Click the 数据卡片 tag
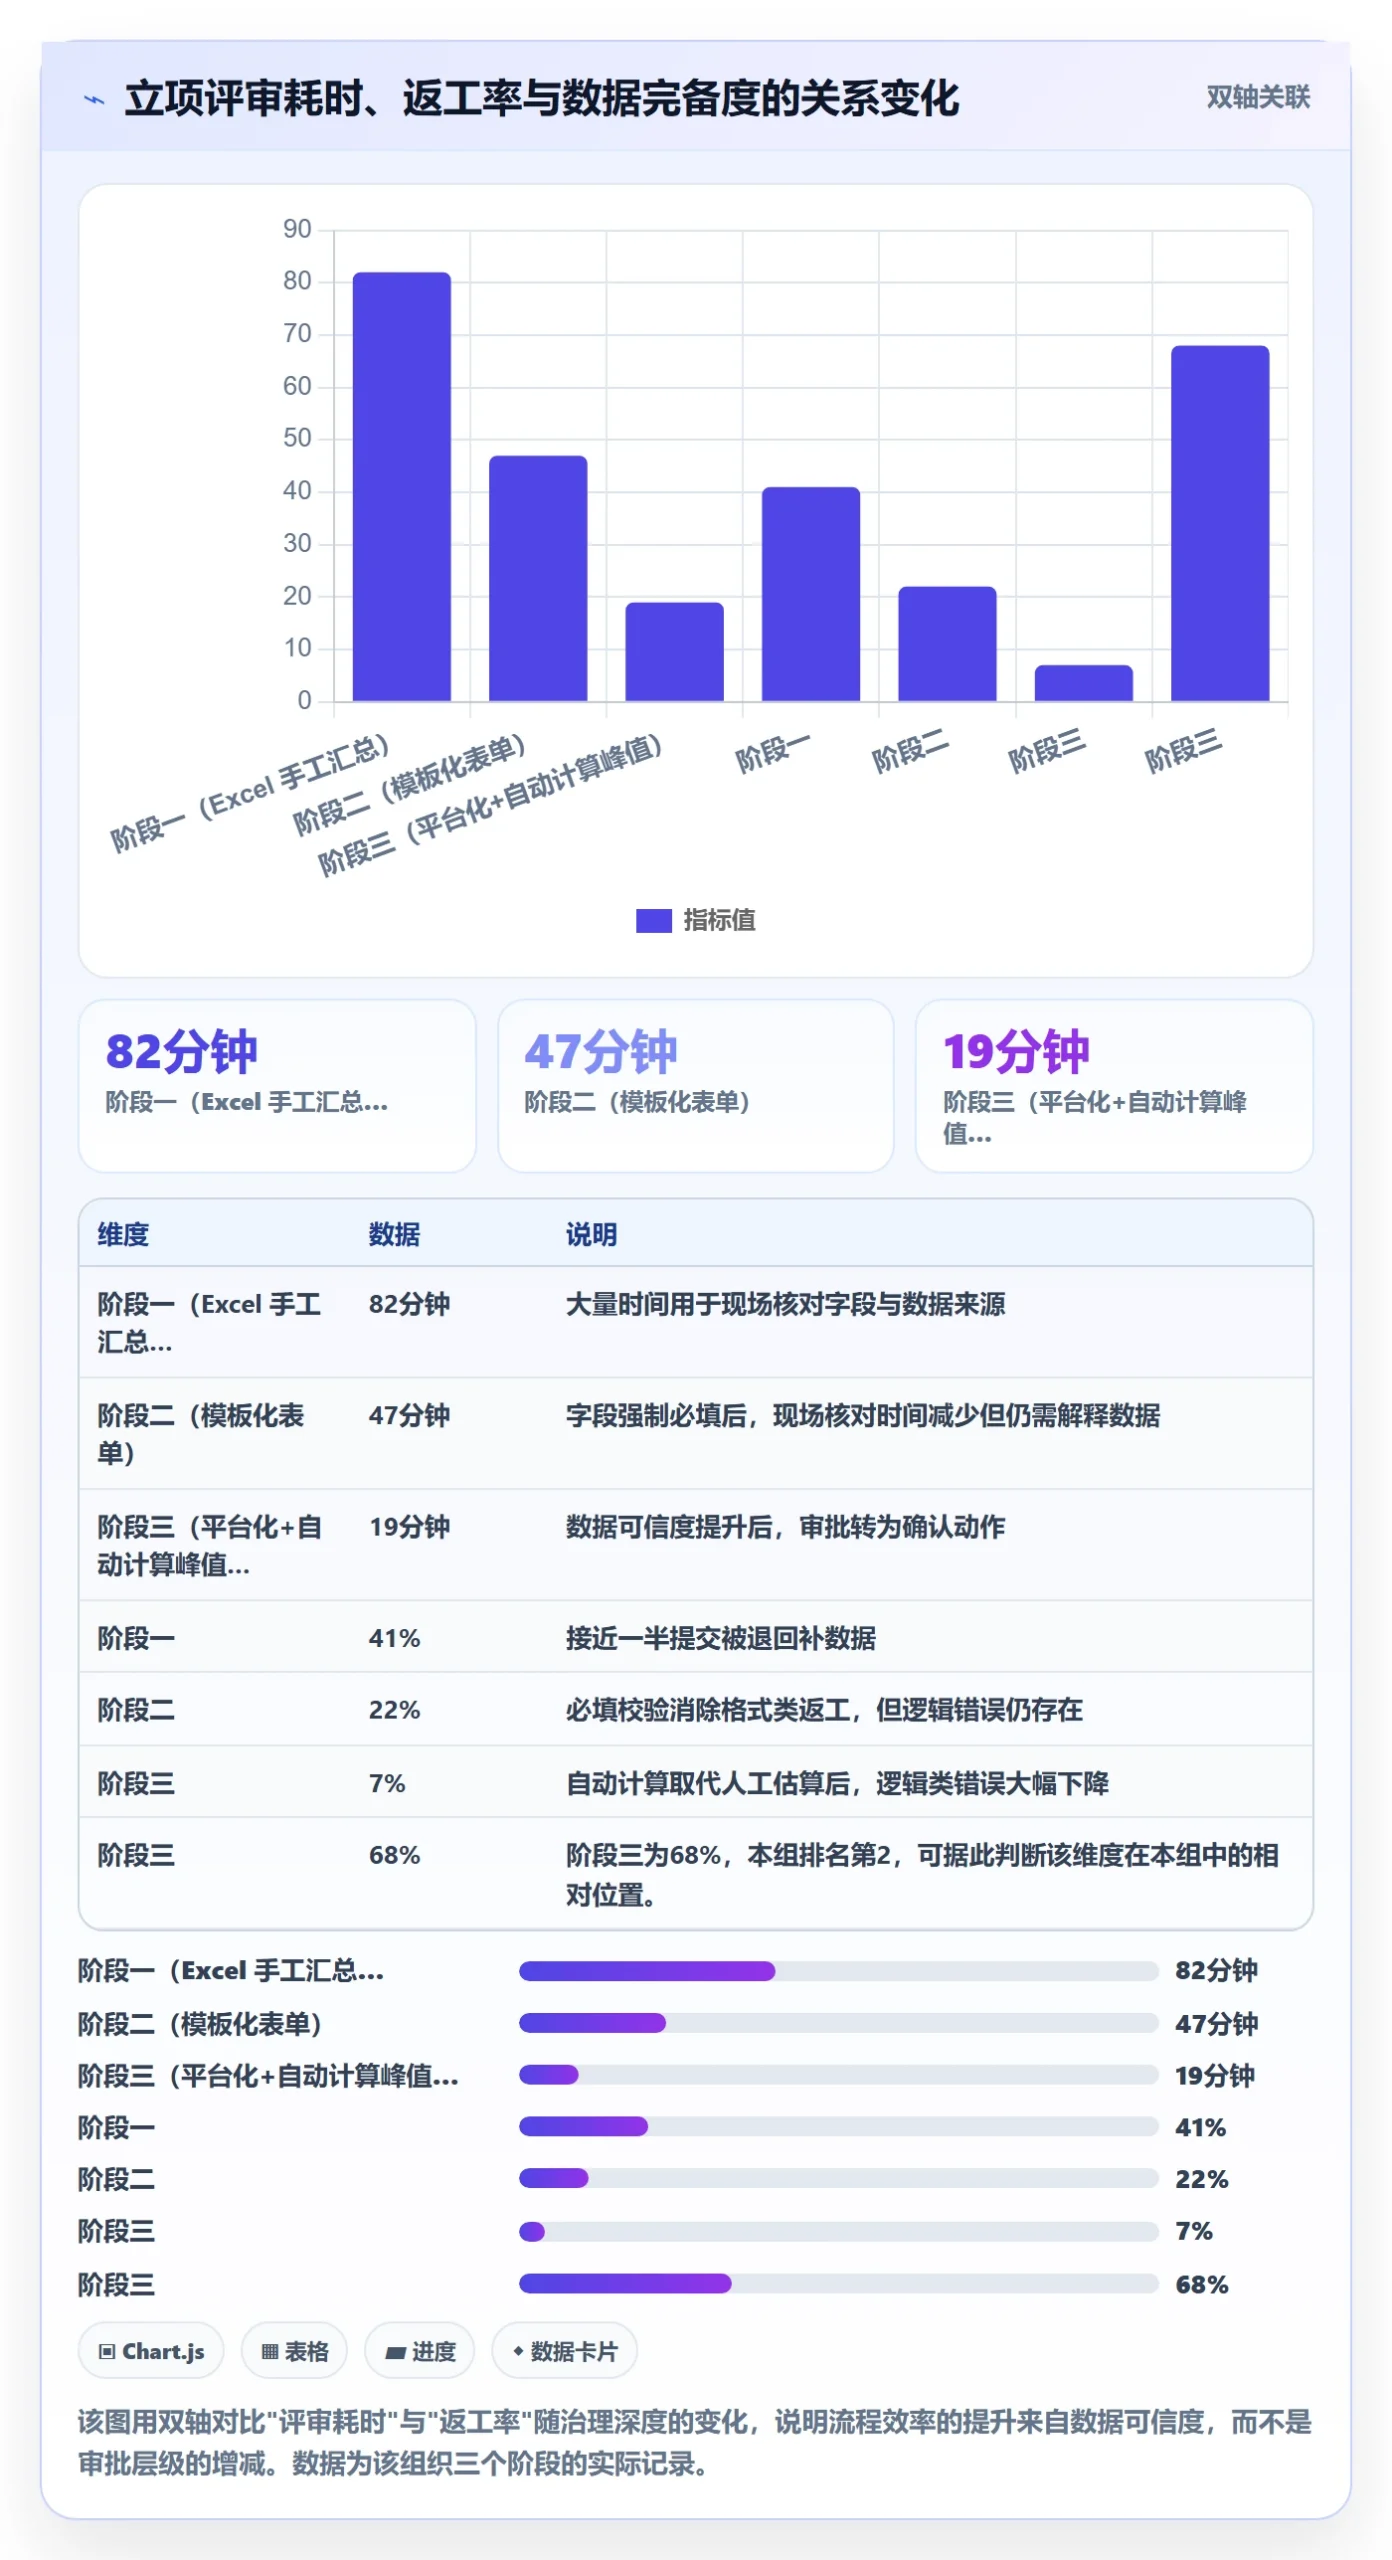The image size is (1392, 2560). point(564,2351)
